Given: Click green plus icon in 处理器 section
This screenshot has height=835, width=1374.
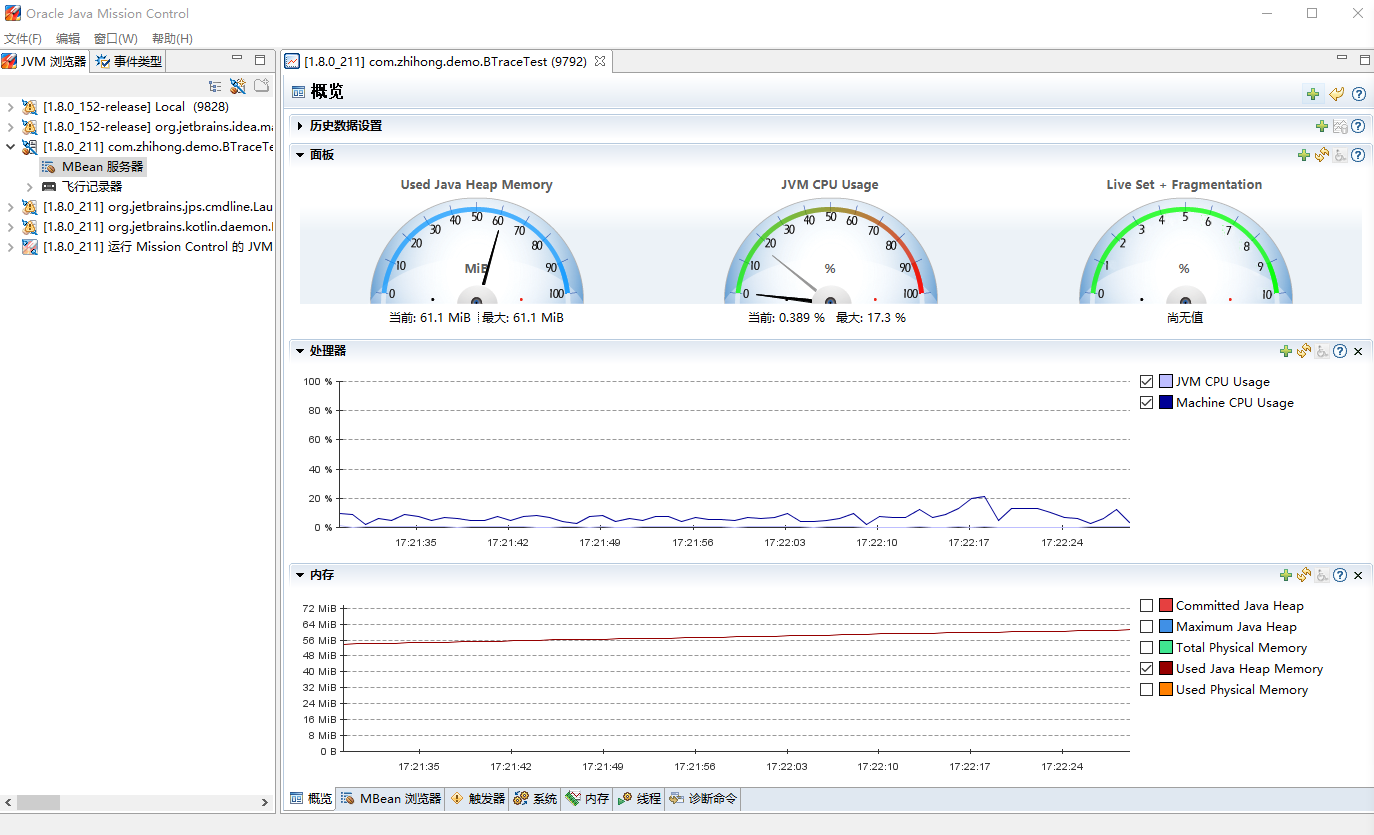Looking at the screenshot, I should (1286, 351).
